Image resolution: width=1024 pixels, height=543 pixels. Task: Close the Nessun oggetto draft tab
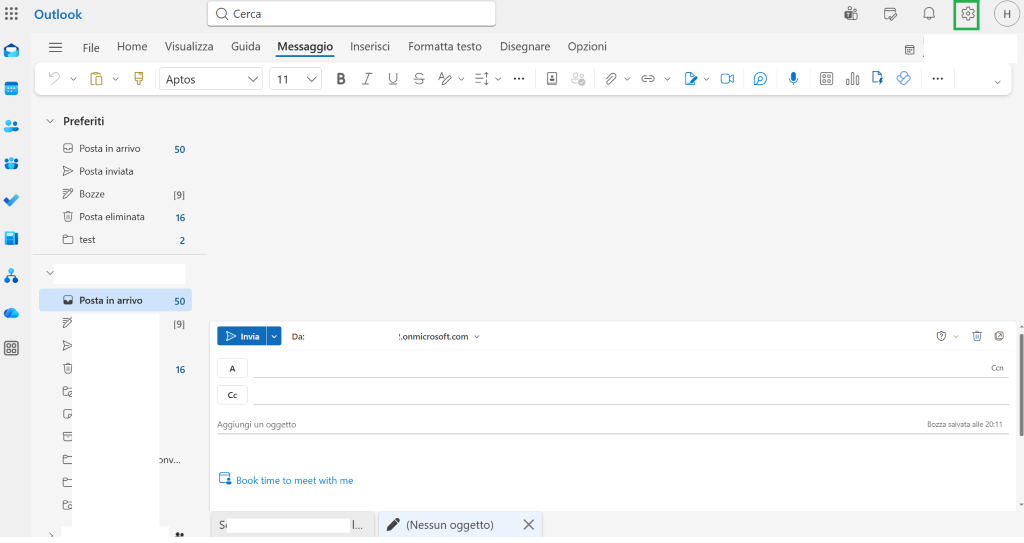coord(528,525)
